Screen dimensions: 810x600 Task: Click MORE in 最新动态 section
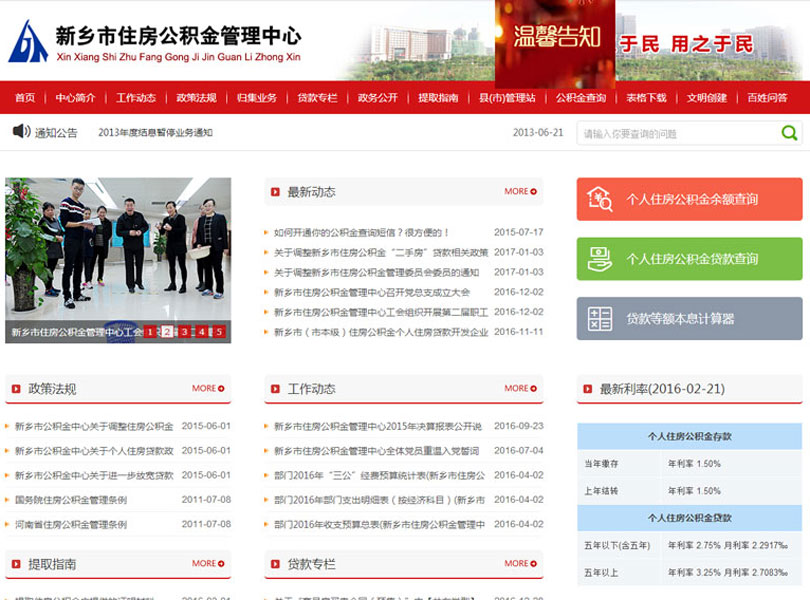(x=520, y=191)
